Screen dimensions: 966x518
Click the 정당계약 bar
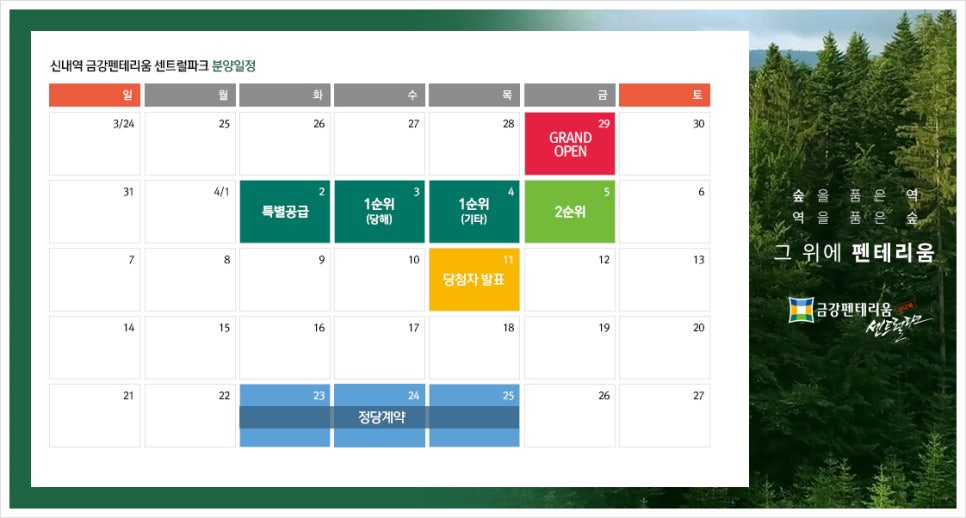tap(380, 417)
